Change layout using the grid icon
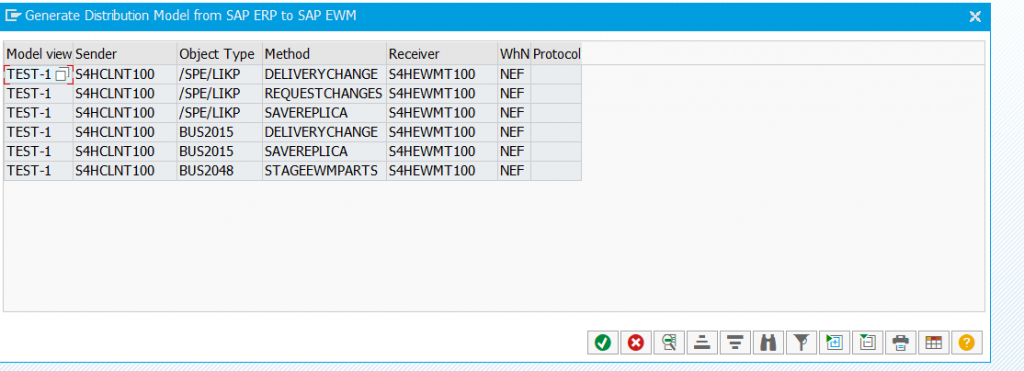The width and height of the screenshot is (1024, 371). (x=934, y=342)
